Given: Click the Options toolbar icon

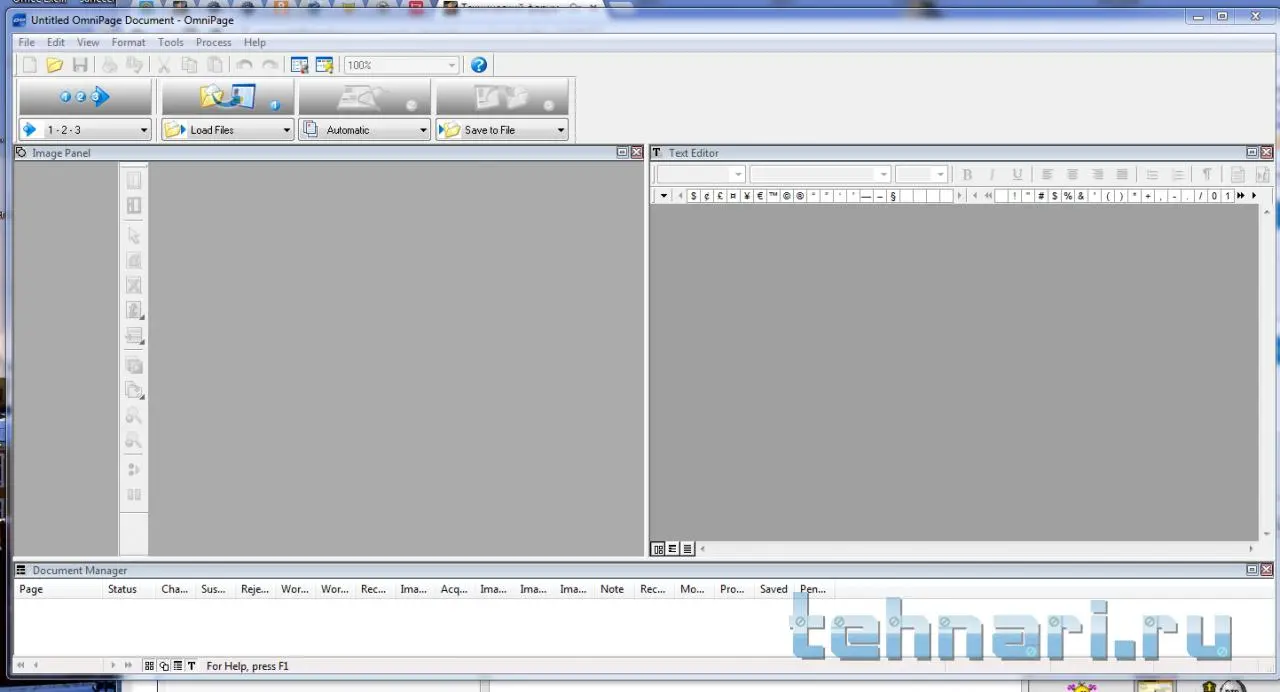Looking at the screenshot, I should click(299, 65).
